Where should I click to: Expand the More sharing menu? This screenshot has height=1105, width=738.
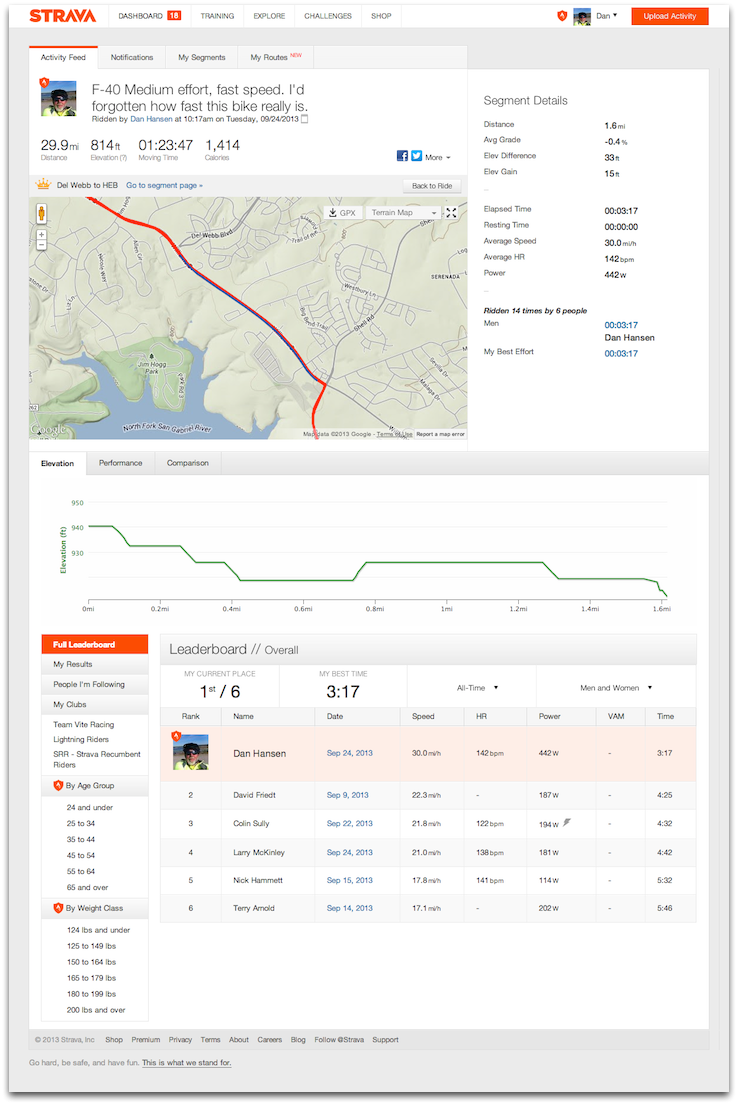(438, 157)
